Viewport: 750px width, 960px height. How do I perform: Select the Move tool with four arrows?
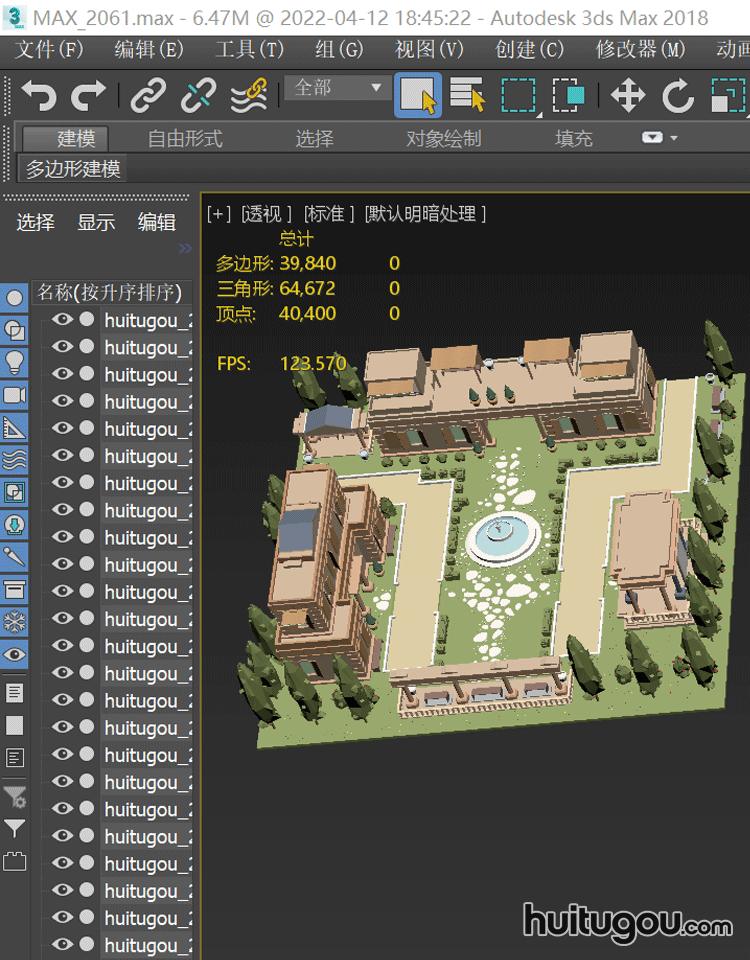click(x=627, y=96)
